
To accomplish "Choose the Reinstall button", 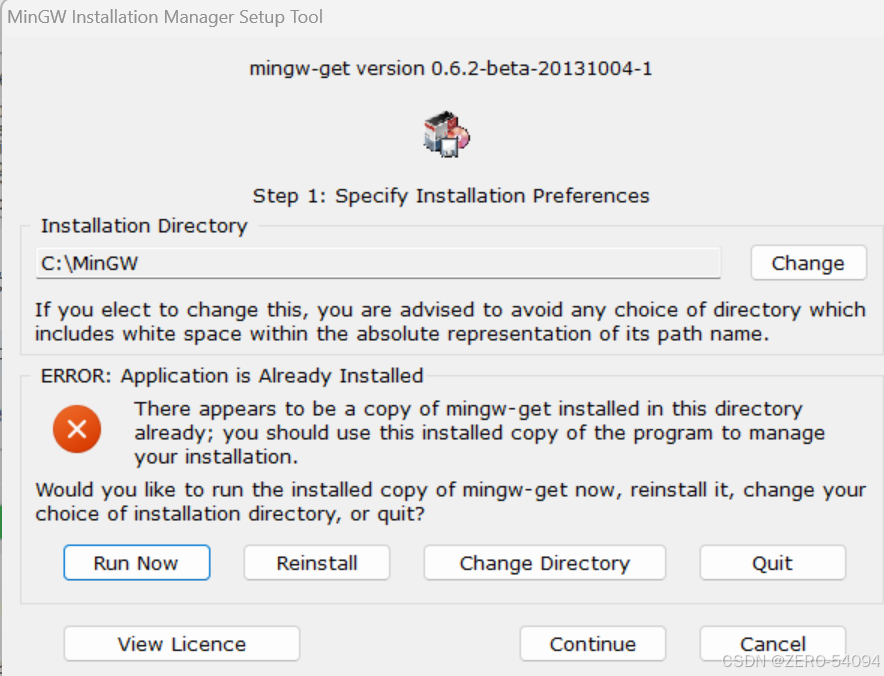I will tap(317, 563).
